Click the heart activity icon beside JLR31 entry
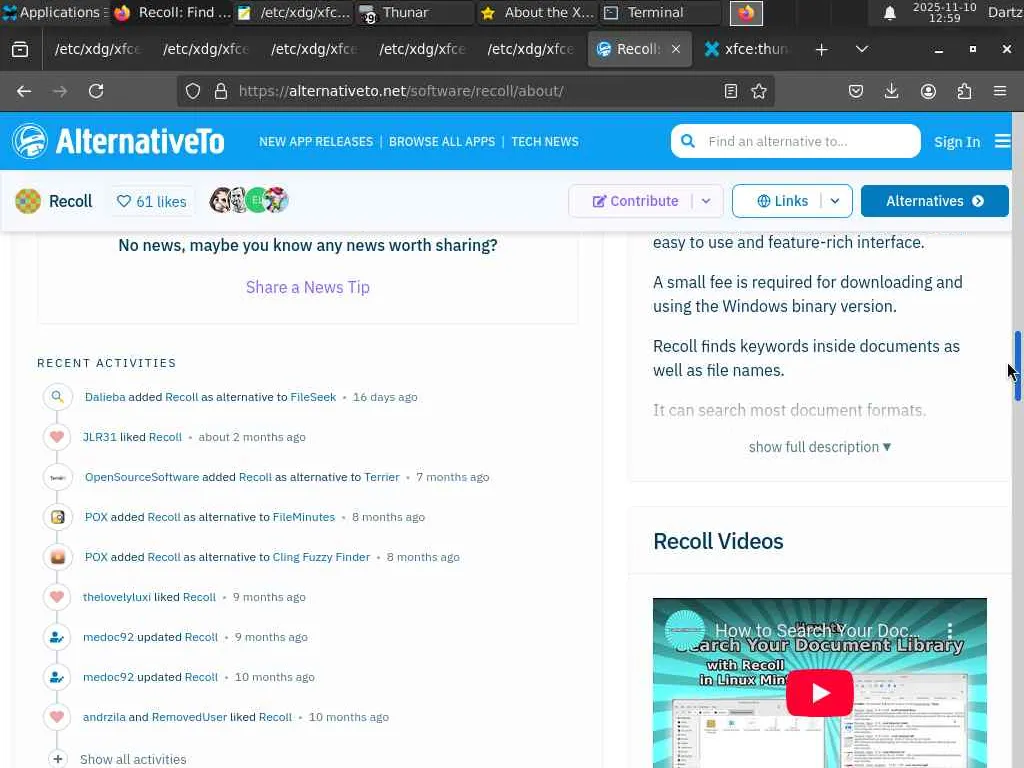Viewport: 1024px width, 768px height. (x=57, y=437)
